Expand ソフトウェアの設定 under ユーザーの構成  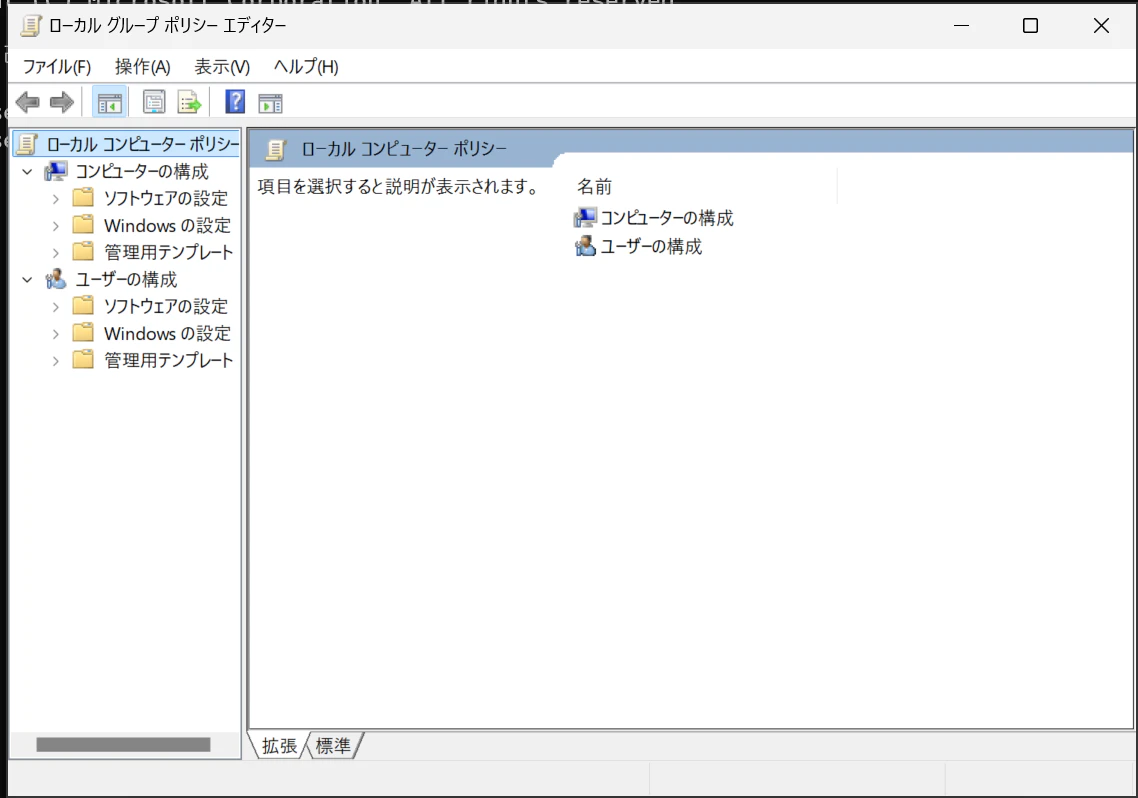tap(56, 307)
